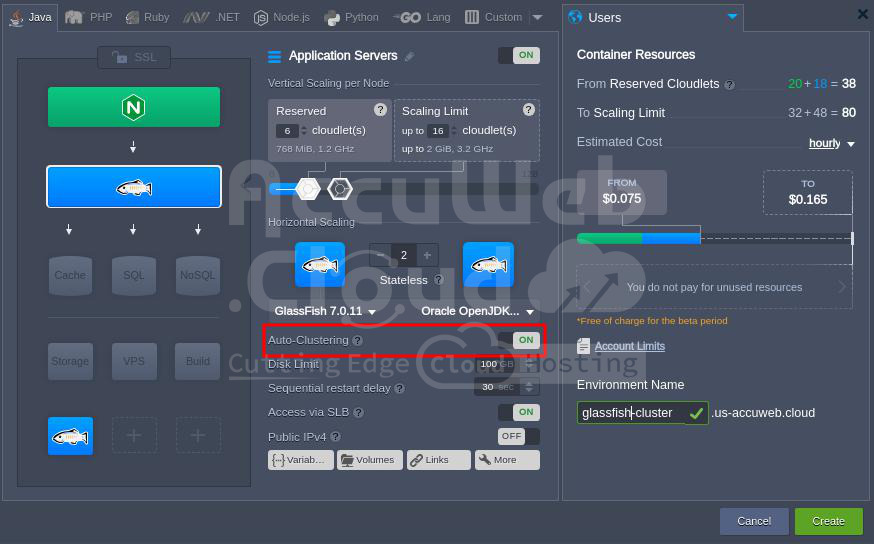This screenshot has width=874, height=544.
Task: Select the GlassFish application server block
Action: [x=134, y=187]
